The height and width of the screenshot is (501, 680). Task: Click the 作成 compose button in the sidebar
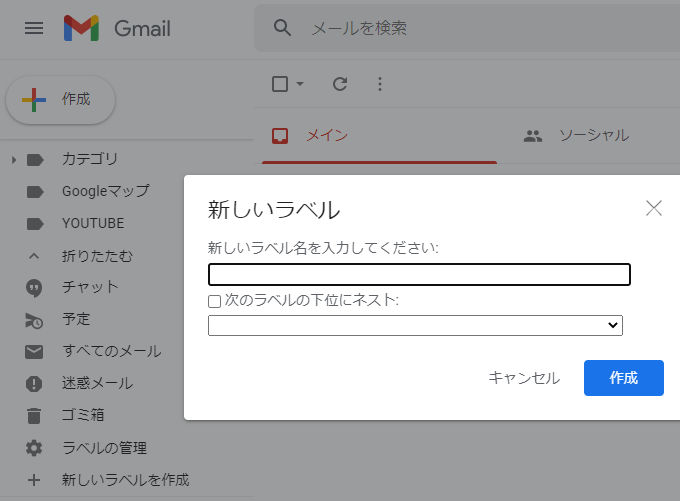[x=61, y=100]
